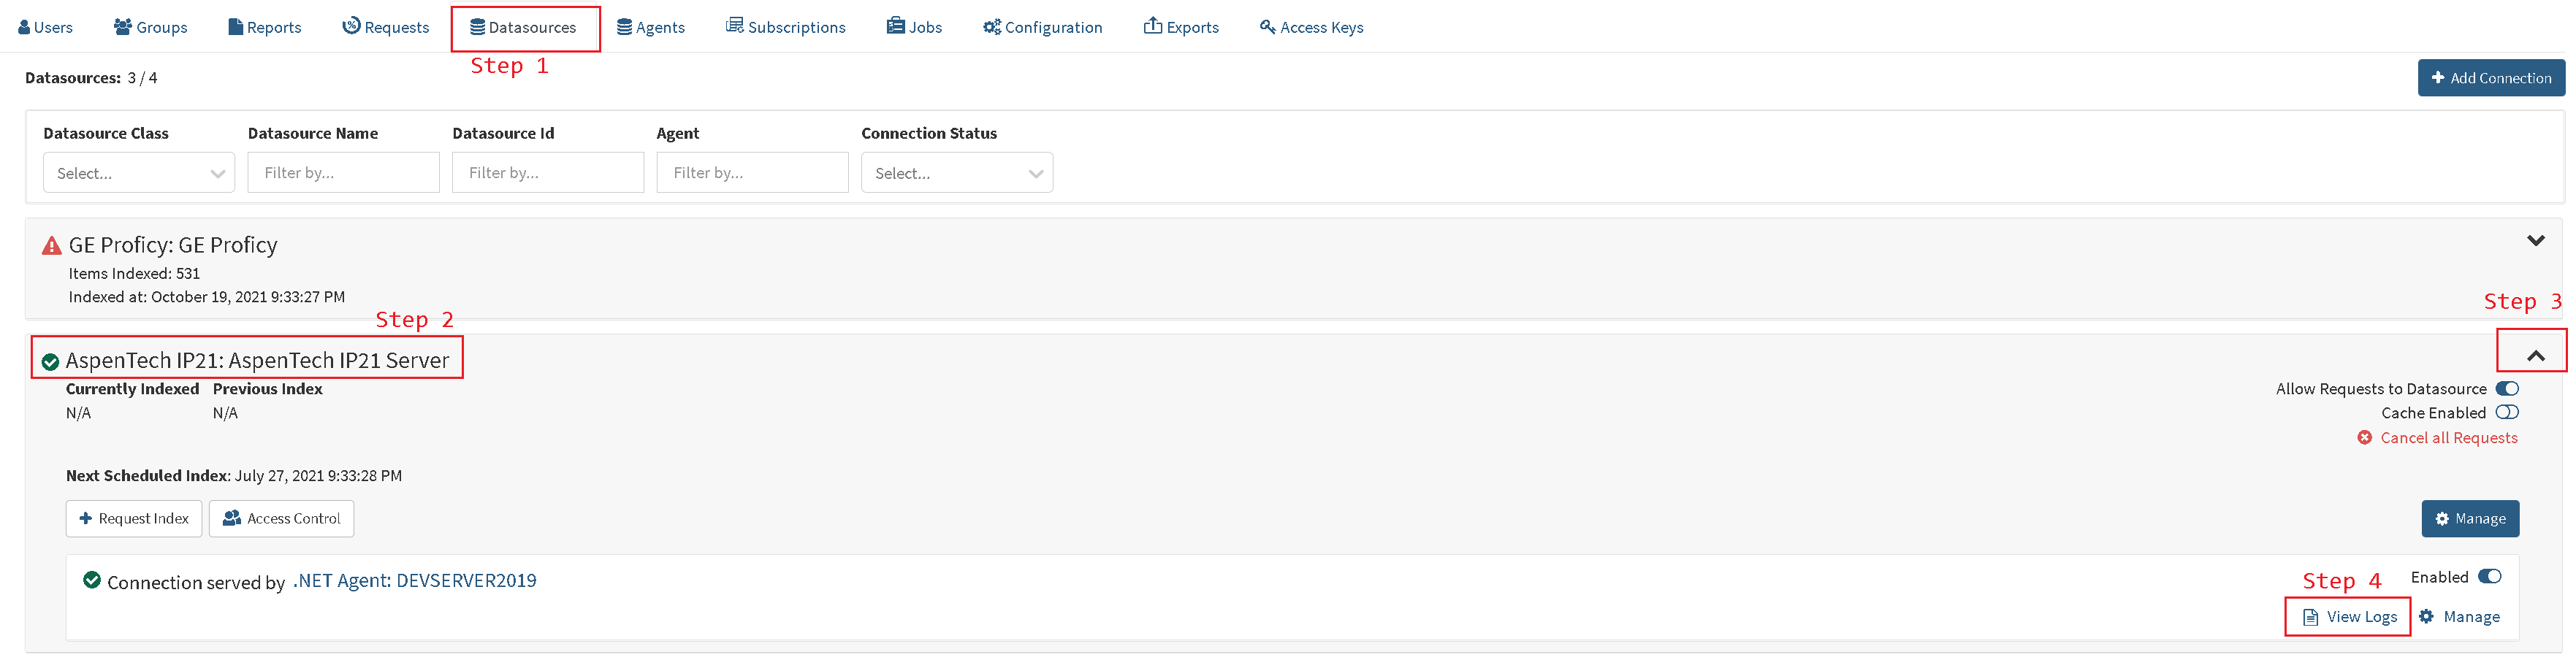Viewport: 2576px width, 660px height.
Task: Click Cancel all Requests link
Action: click(2437, 438)
